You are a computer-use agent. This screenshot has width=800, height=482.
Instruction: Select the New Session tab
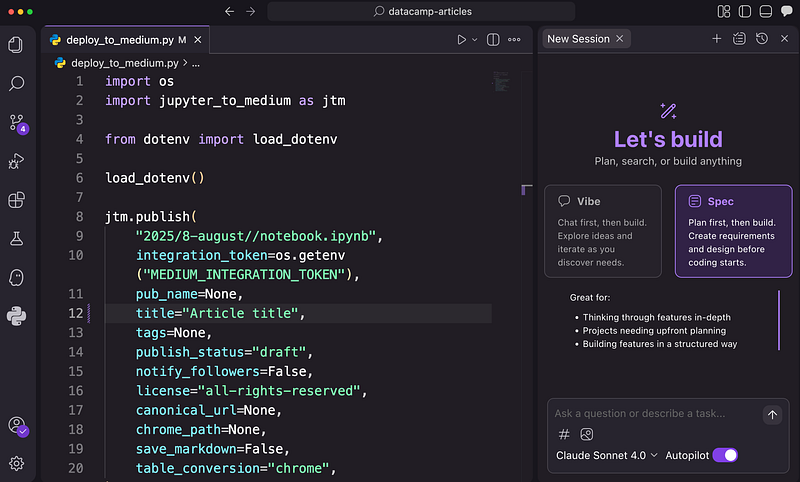(x=578, y=39)
